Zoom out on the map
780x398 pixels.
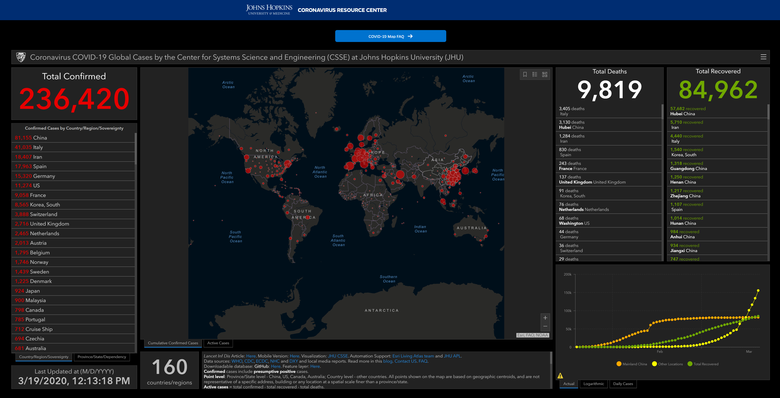pyautogui.click(x=545, y=326)
